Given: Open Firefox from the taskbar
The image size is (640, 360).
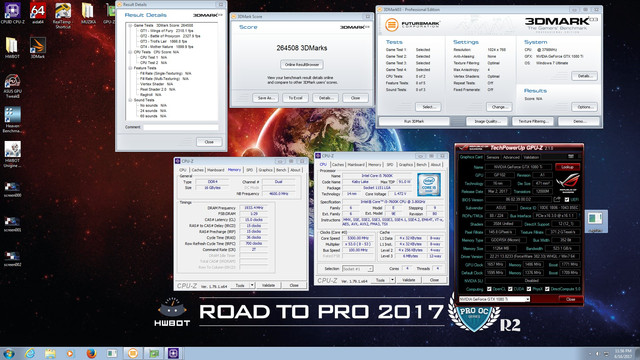Looking at the screenshot, I should pyautogui.click(x=91, y=353).
